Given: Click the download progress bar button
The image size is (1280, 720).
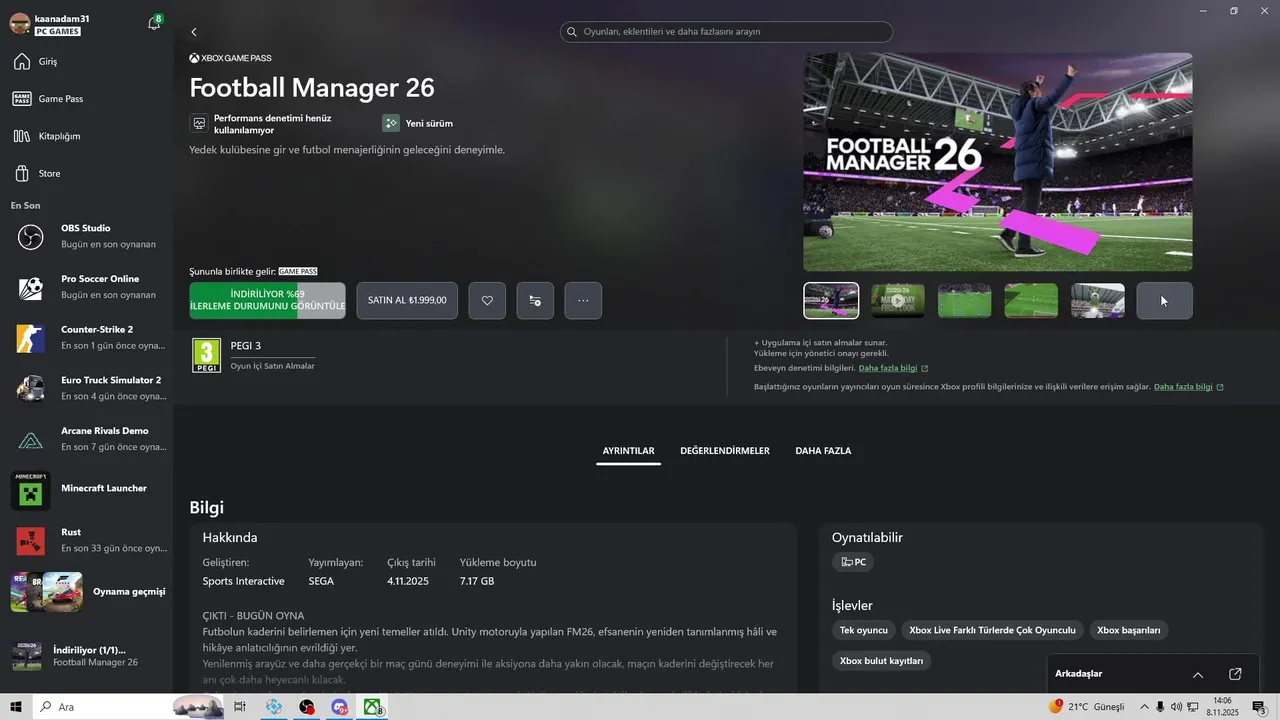Looking at the screenshot, I should pyautogui.click(x=267, y=300).
